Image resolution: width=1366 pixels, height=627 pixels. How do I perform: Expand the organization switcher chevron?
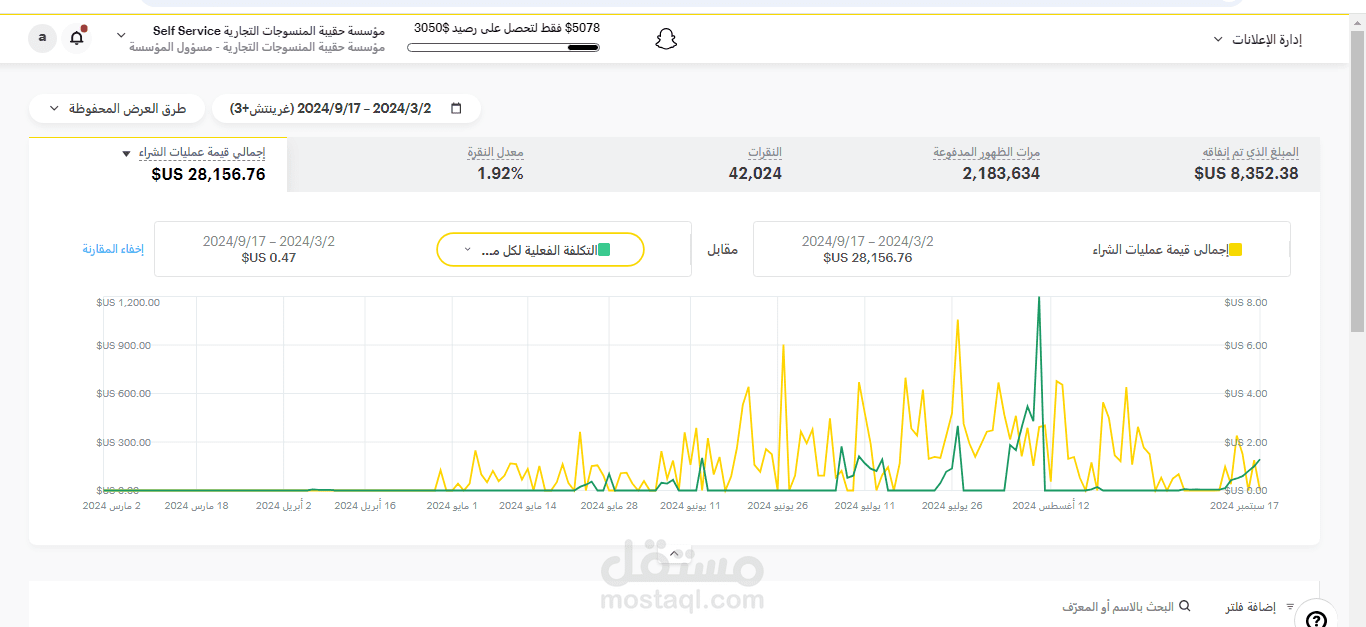(121, 35)
